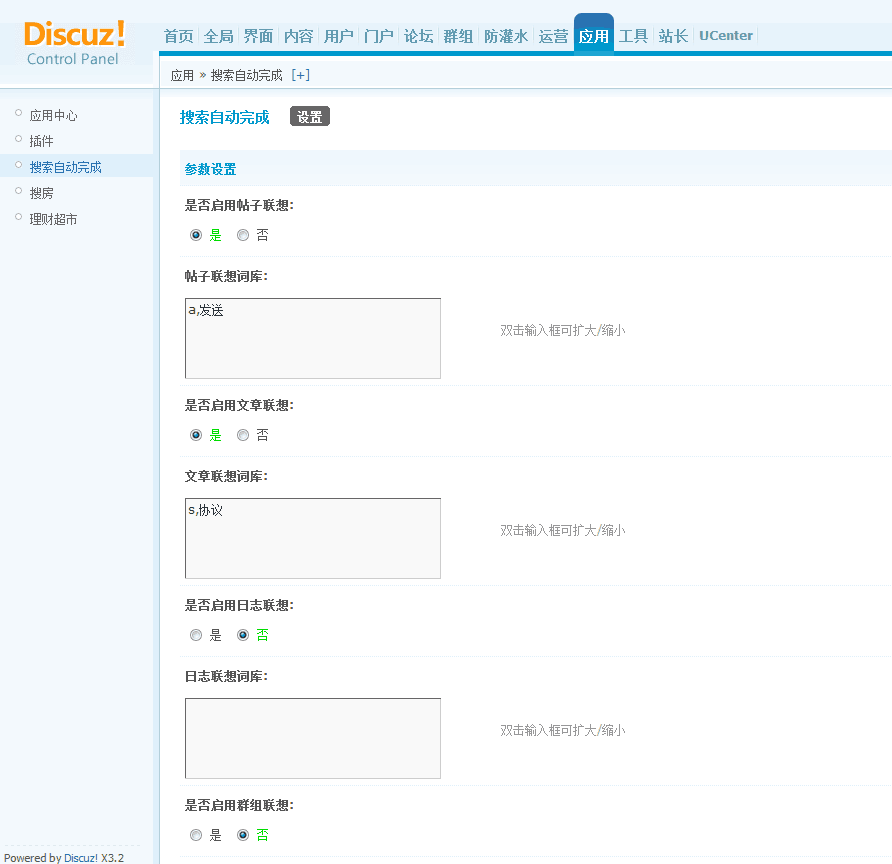The height and width of the screenshot is (864, 892).
Task: Open the 全局 settings section
Action: click(218, 35)
